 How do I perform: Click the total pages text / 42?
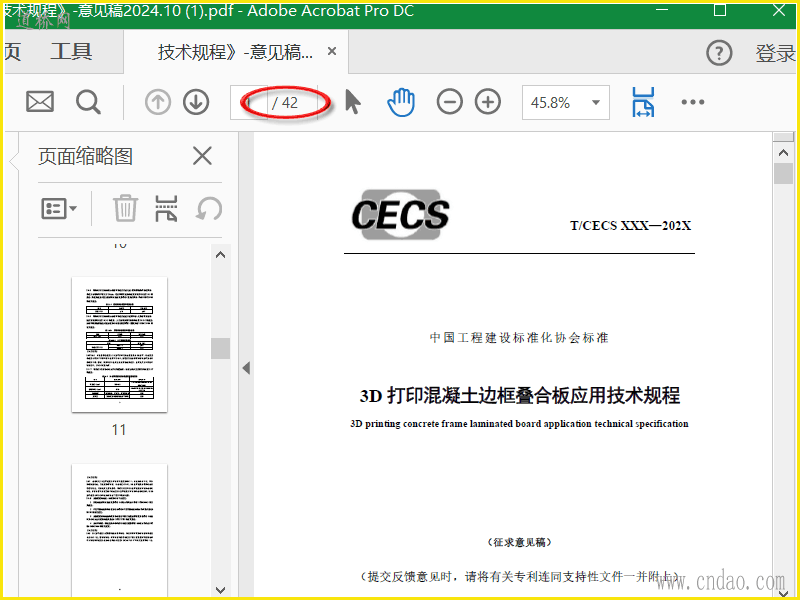[x=285, y=103]
